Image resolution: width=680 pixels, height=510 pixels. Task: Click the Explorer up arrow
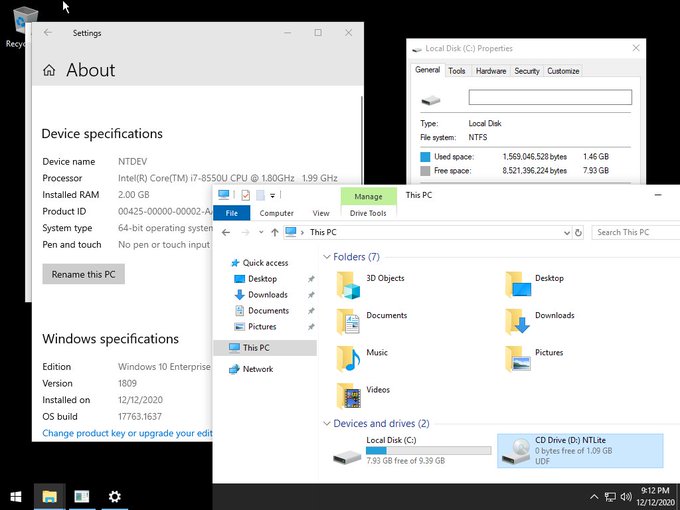pyautogui.click(x=275, y=232)
